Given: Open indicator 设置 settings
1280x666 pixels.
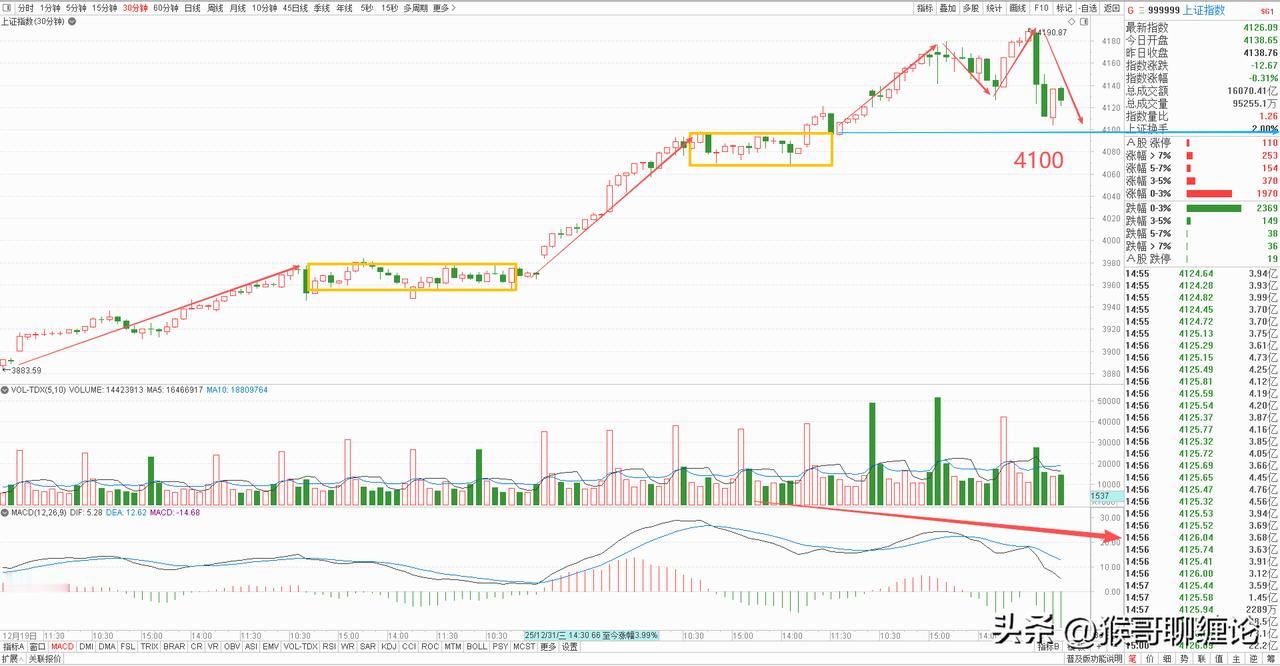Looking at the screenshot, I should (570, 646).
